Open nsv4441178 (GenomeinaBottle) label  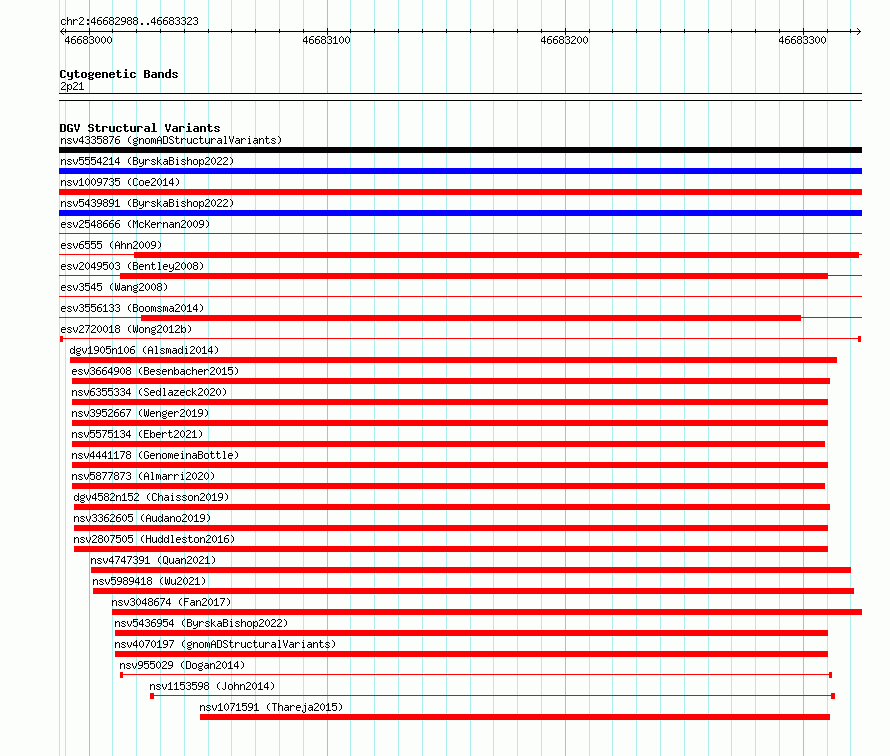pos(155,455)
